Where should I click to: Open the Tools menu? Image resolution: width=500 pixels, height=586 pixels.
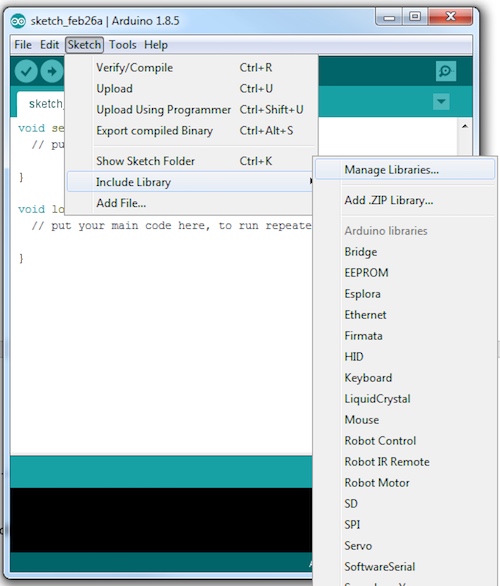click(x=123, y=45)
